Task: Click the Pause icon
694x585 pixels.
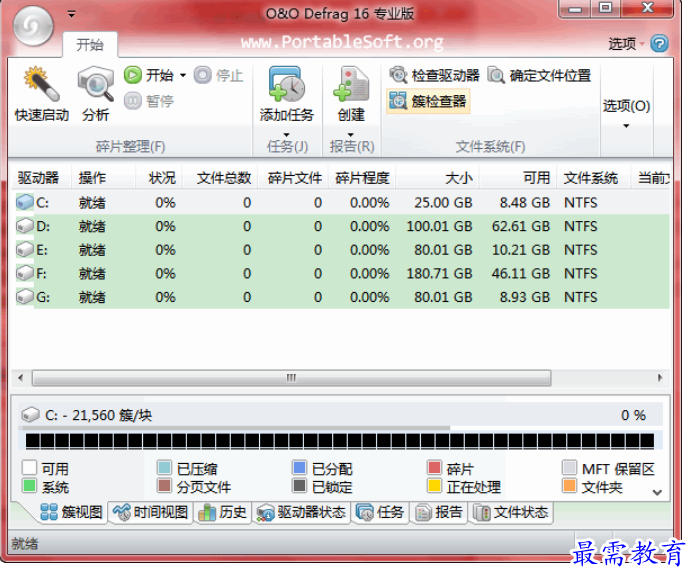Action: (132, 101)
